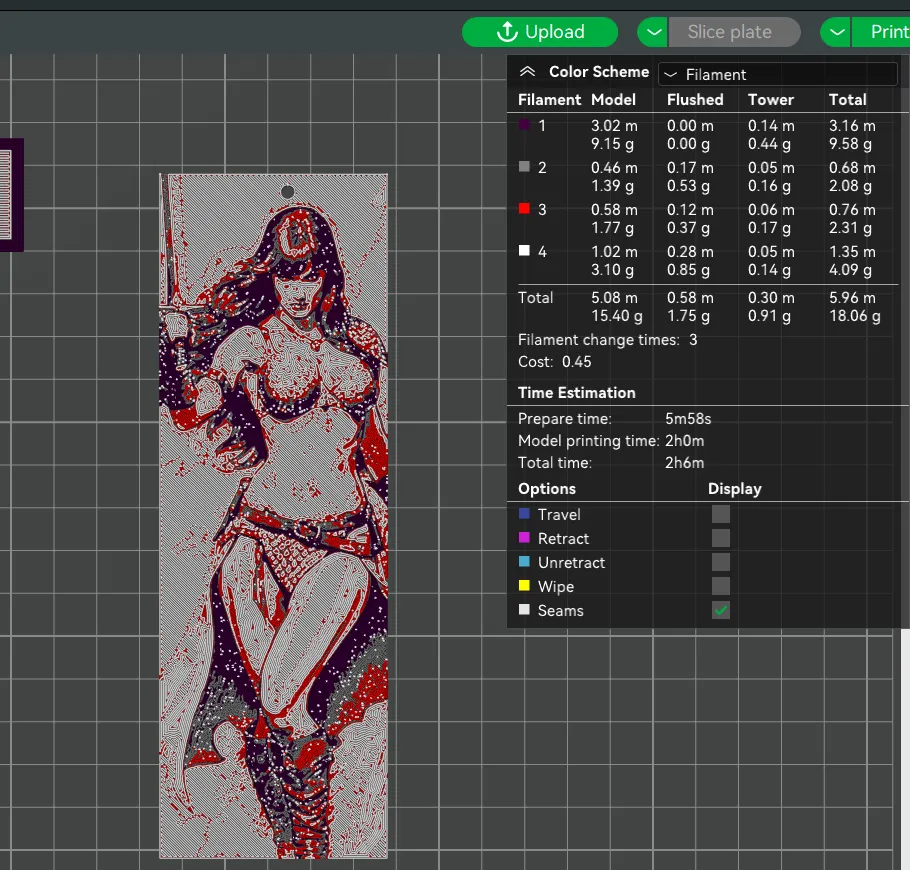The width and height of the screenshot is (910, 870).
Task: Click the 'Filament change times: 3' line
Action: 608,340
